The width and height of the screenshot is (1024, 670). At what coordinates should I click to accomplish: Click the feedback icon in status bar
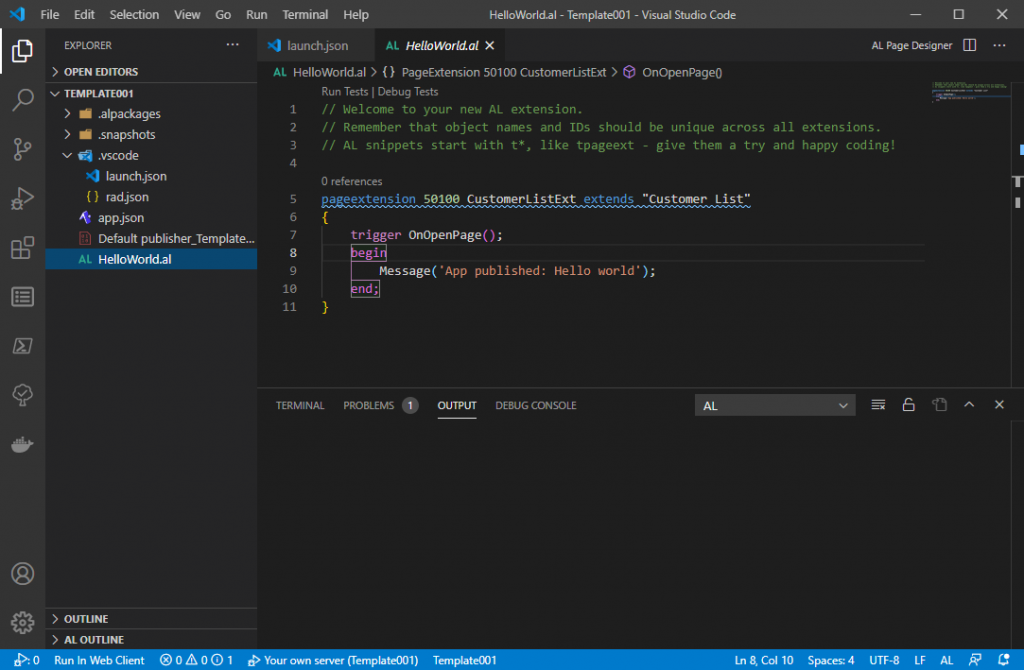[975, 660]
